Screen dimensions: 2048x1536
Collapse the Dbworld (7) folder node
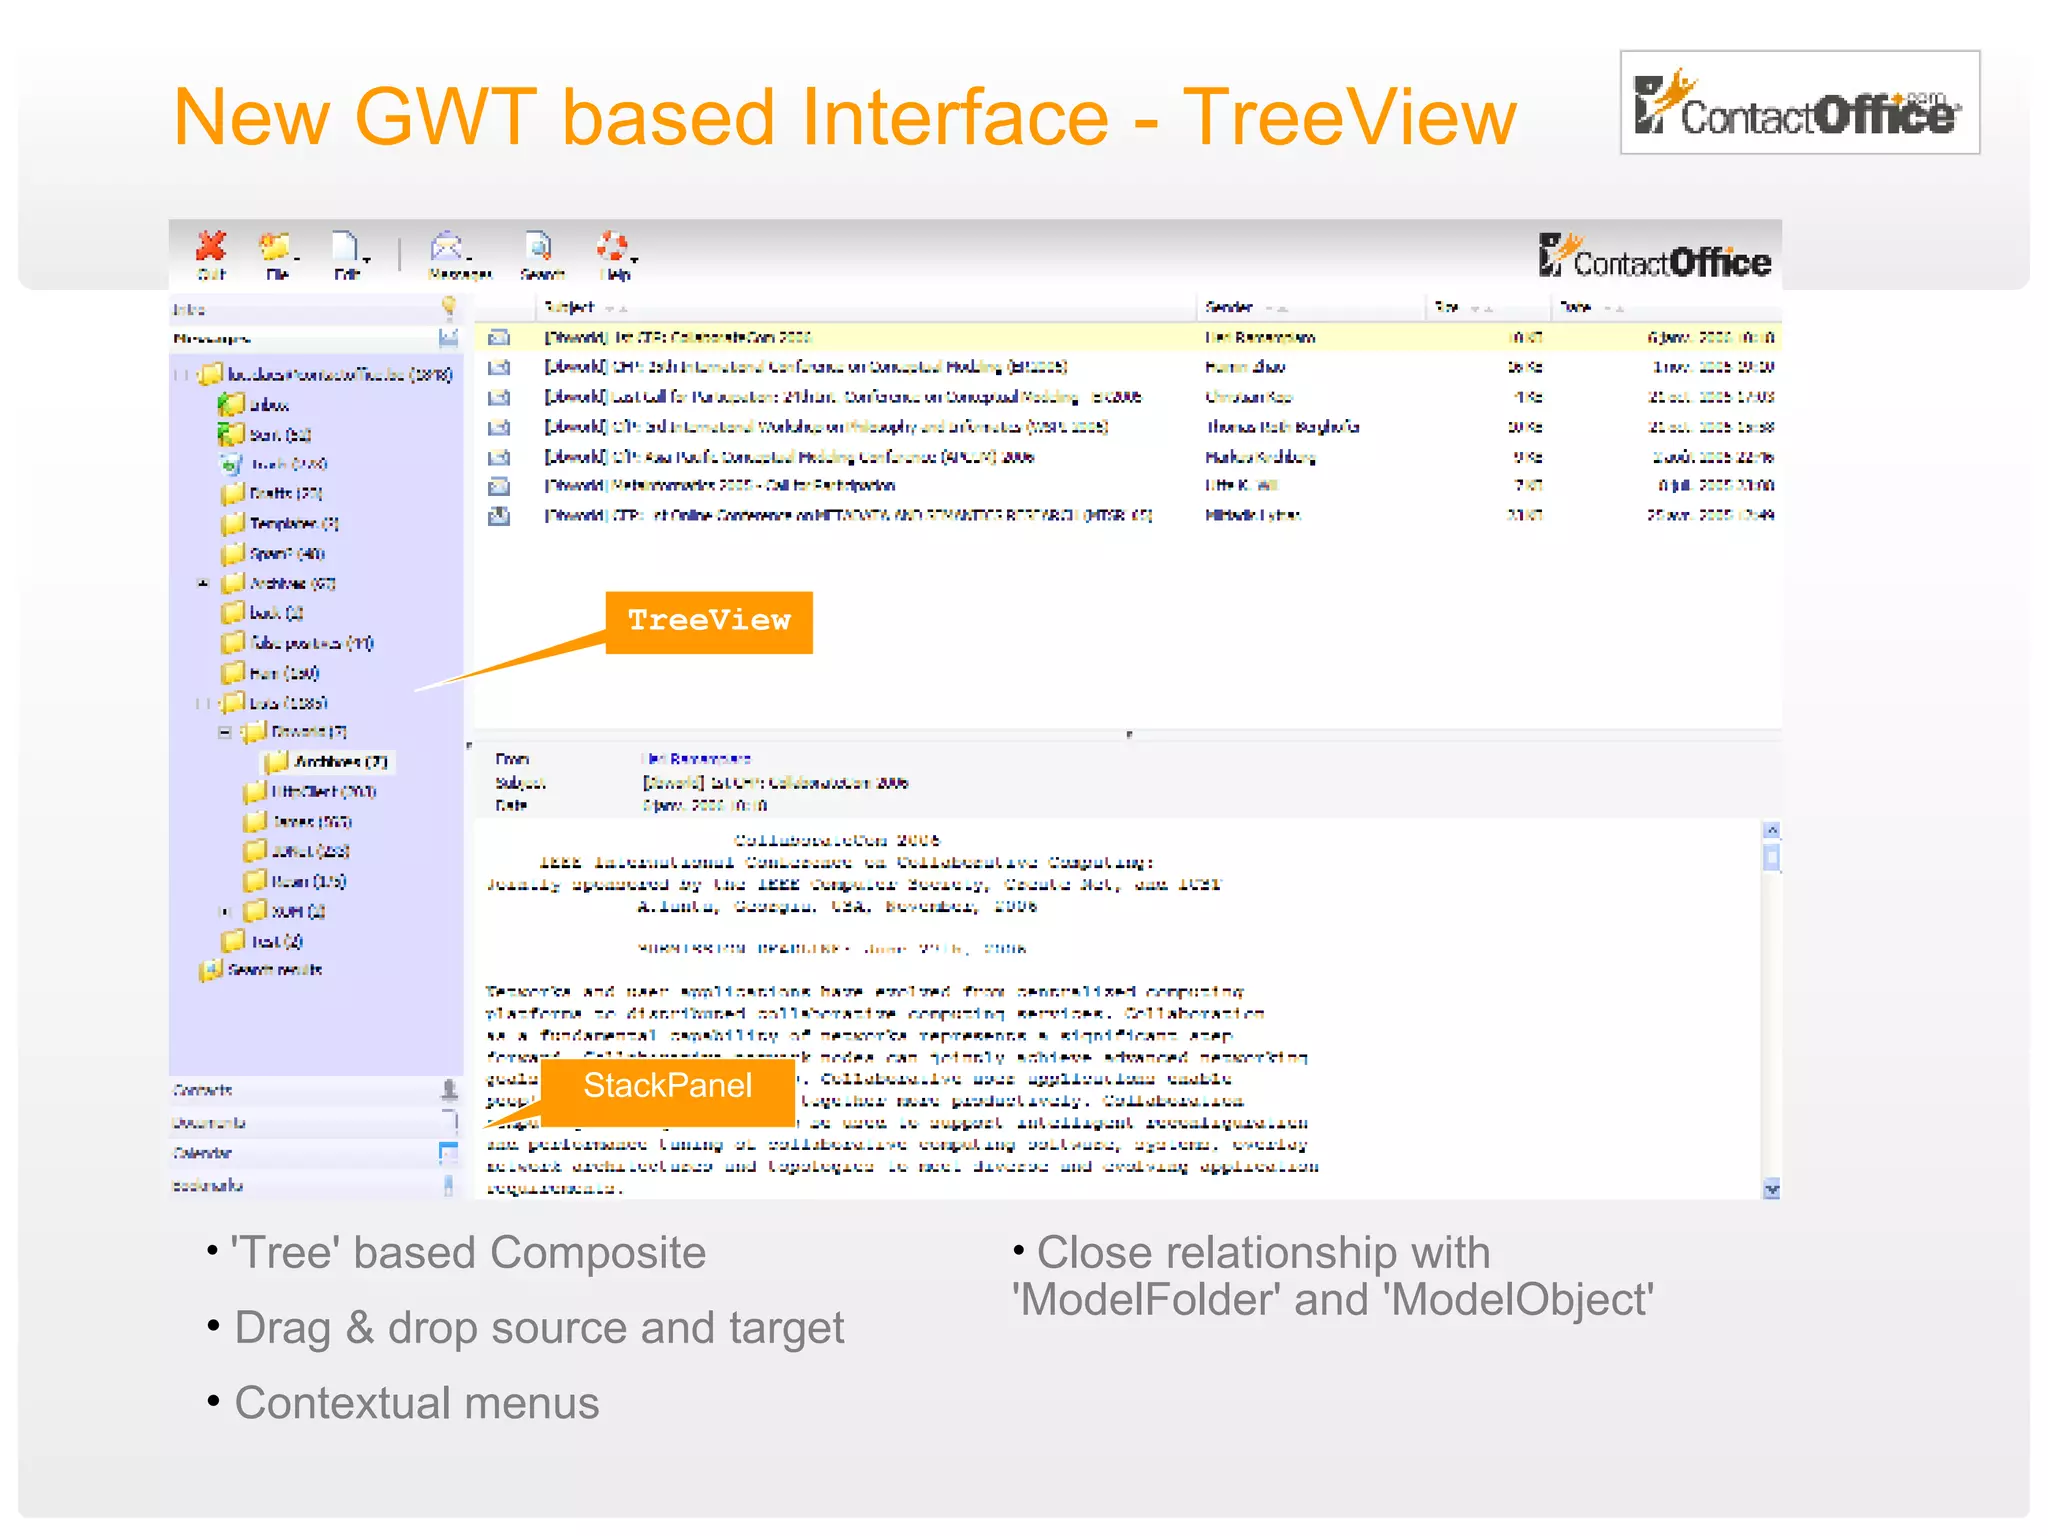pyautogui.click(x=225, y=733)
